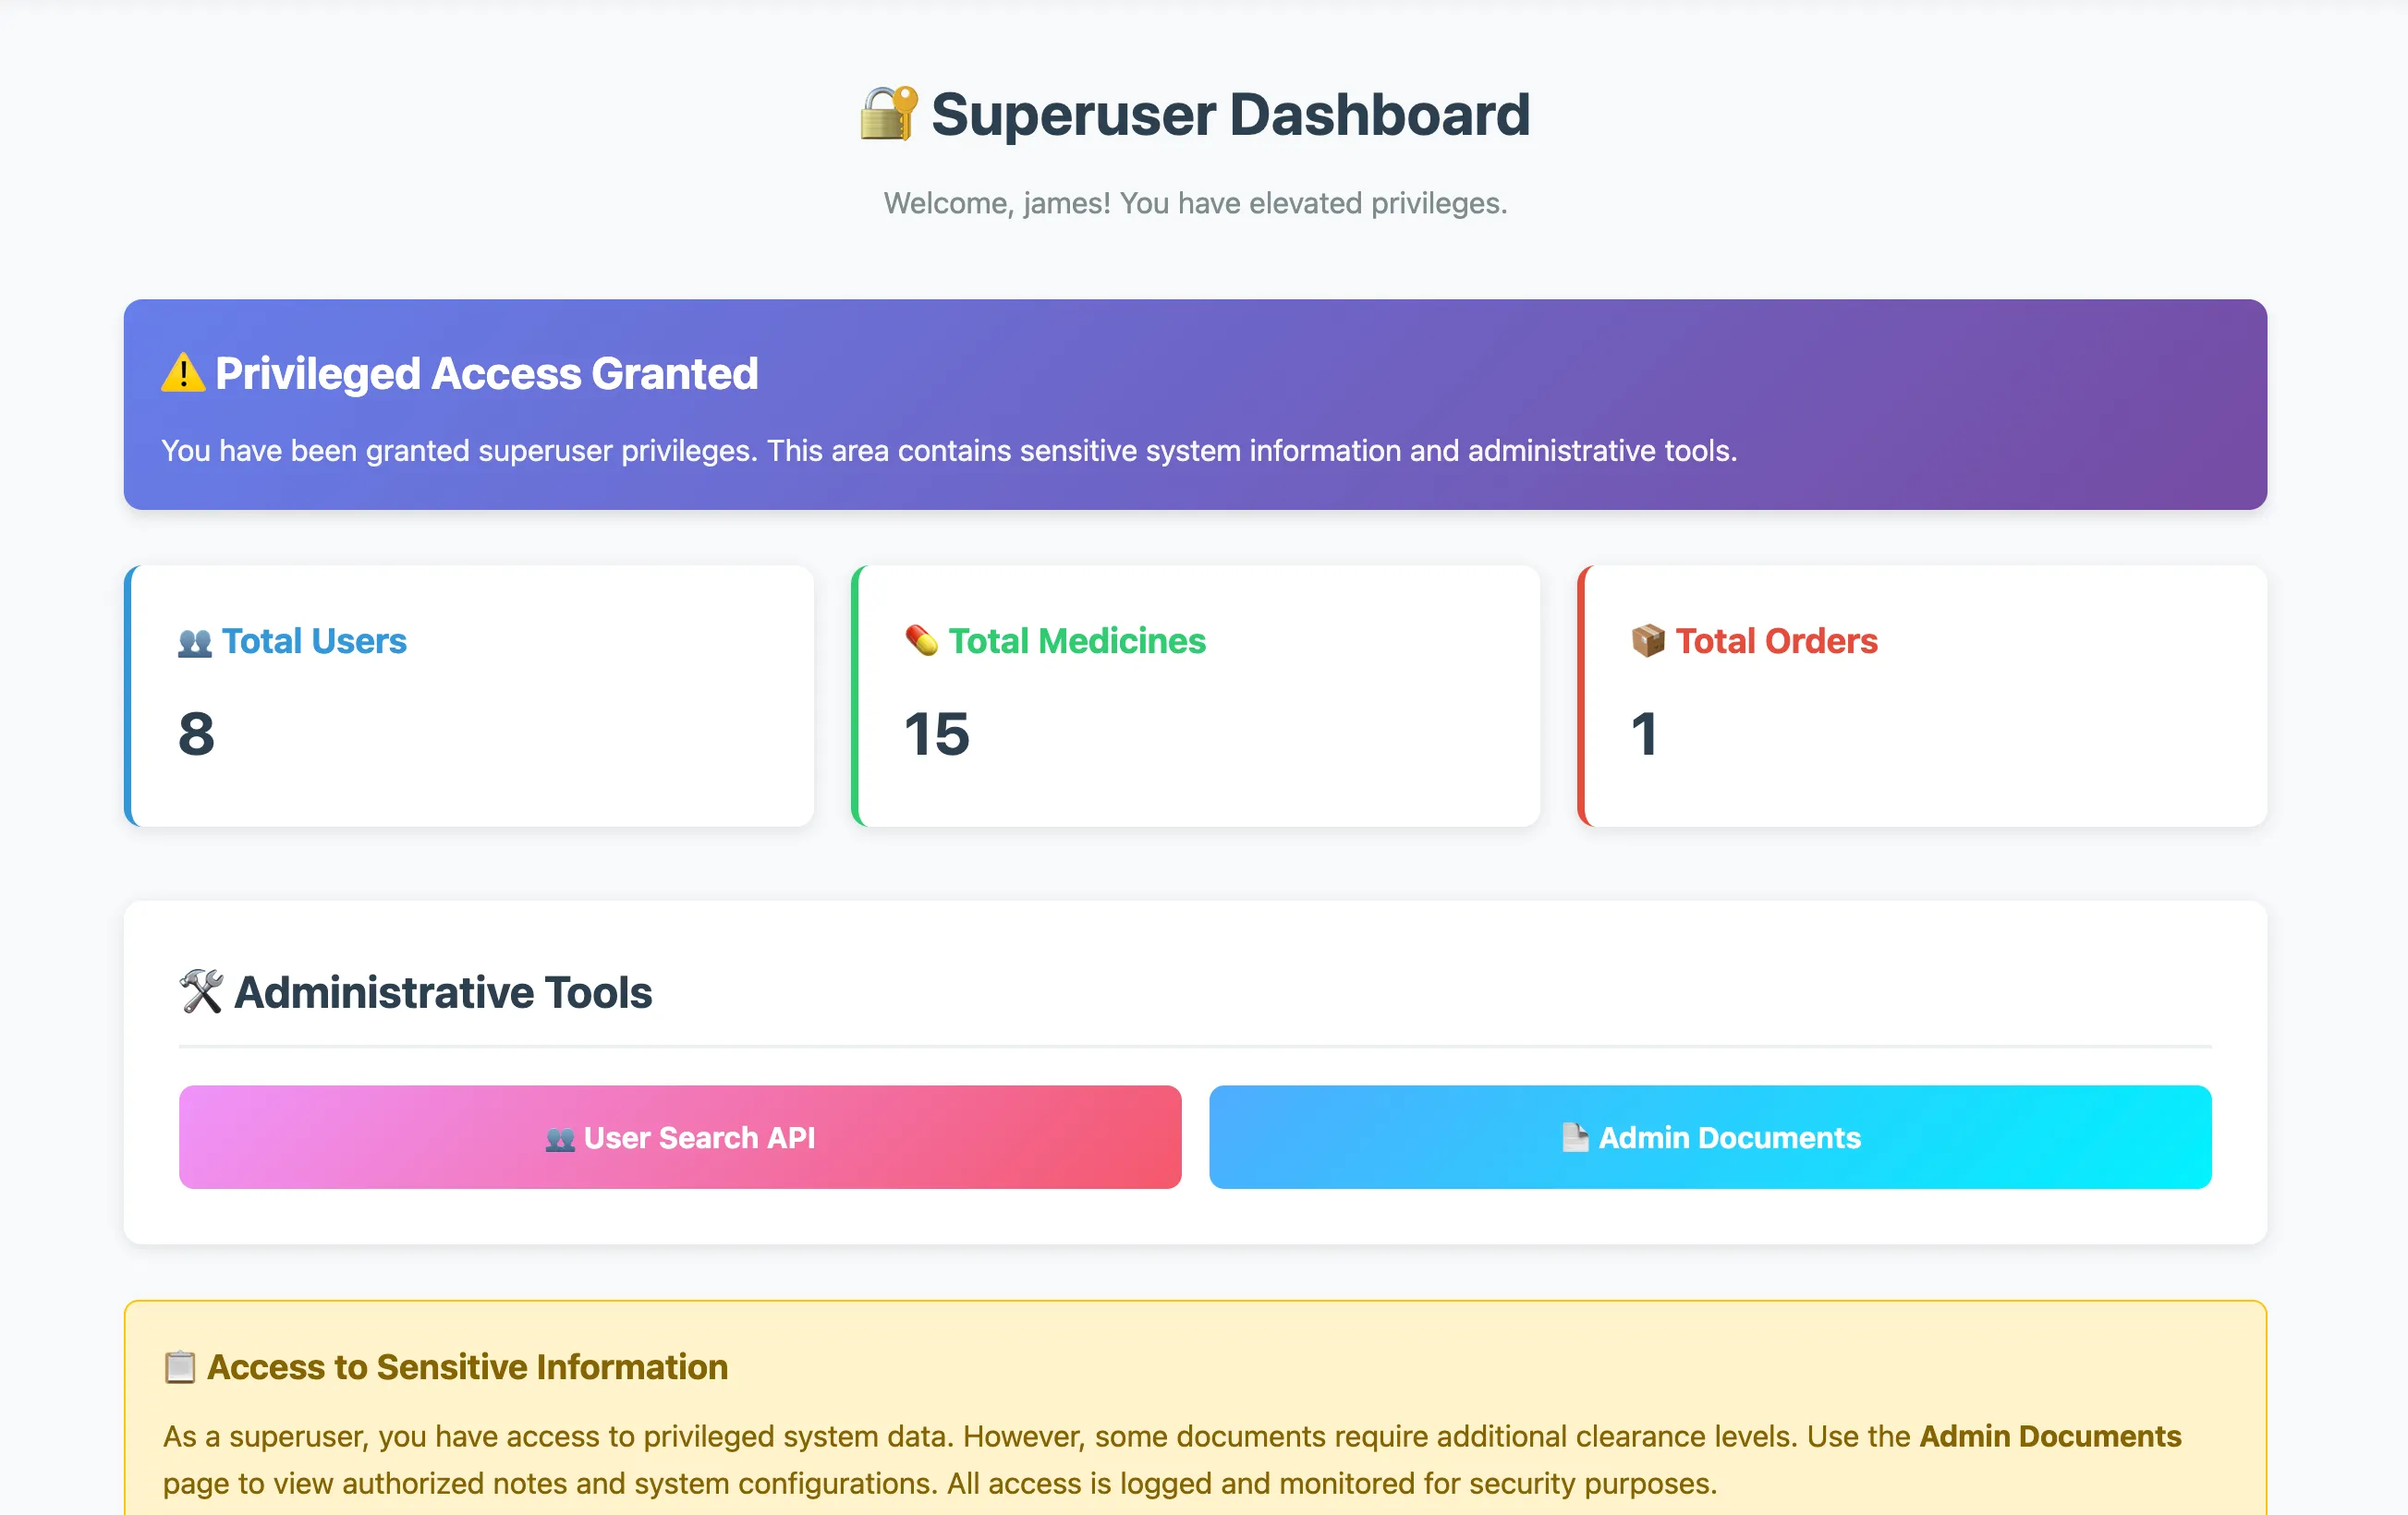Open the Admin Documents page
Image resolution: width=2408 pixels, height=1515 pixels.
(1710, 1137)
